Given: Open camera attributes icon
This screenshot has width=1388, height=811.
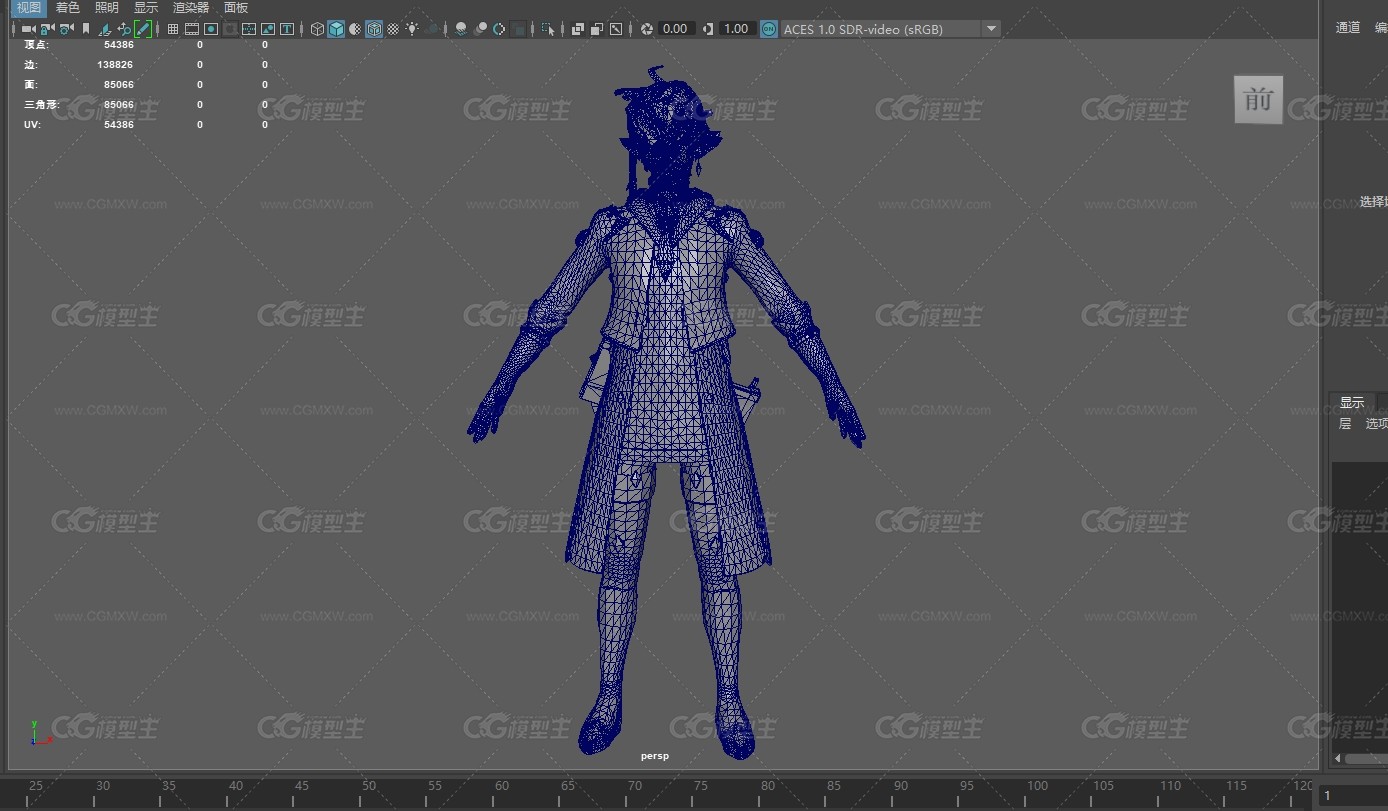Looking at the screenshot, I should point(65,29).
